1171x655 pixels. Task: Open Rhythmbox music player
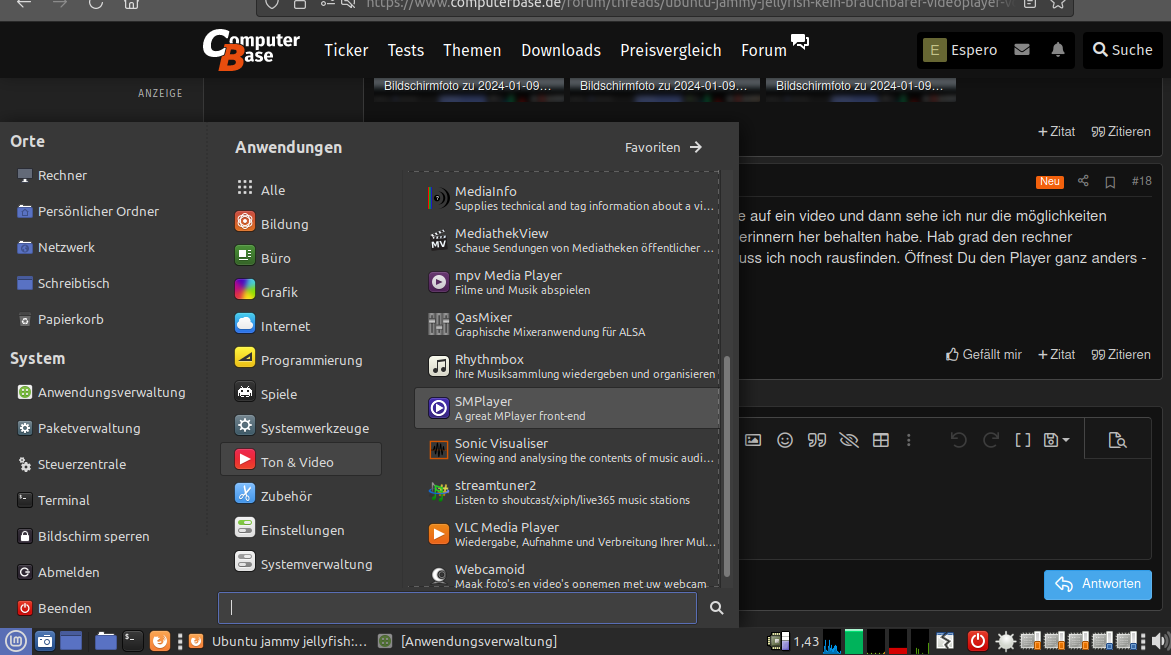tap(567, 366)
